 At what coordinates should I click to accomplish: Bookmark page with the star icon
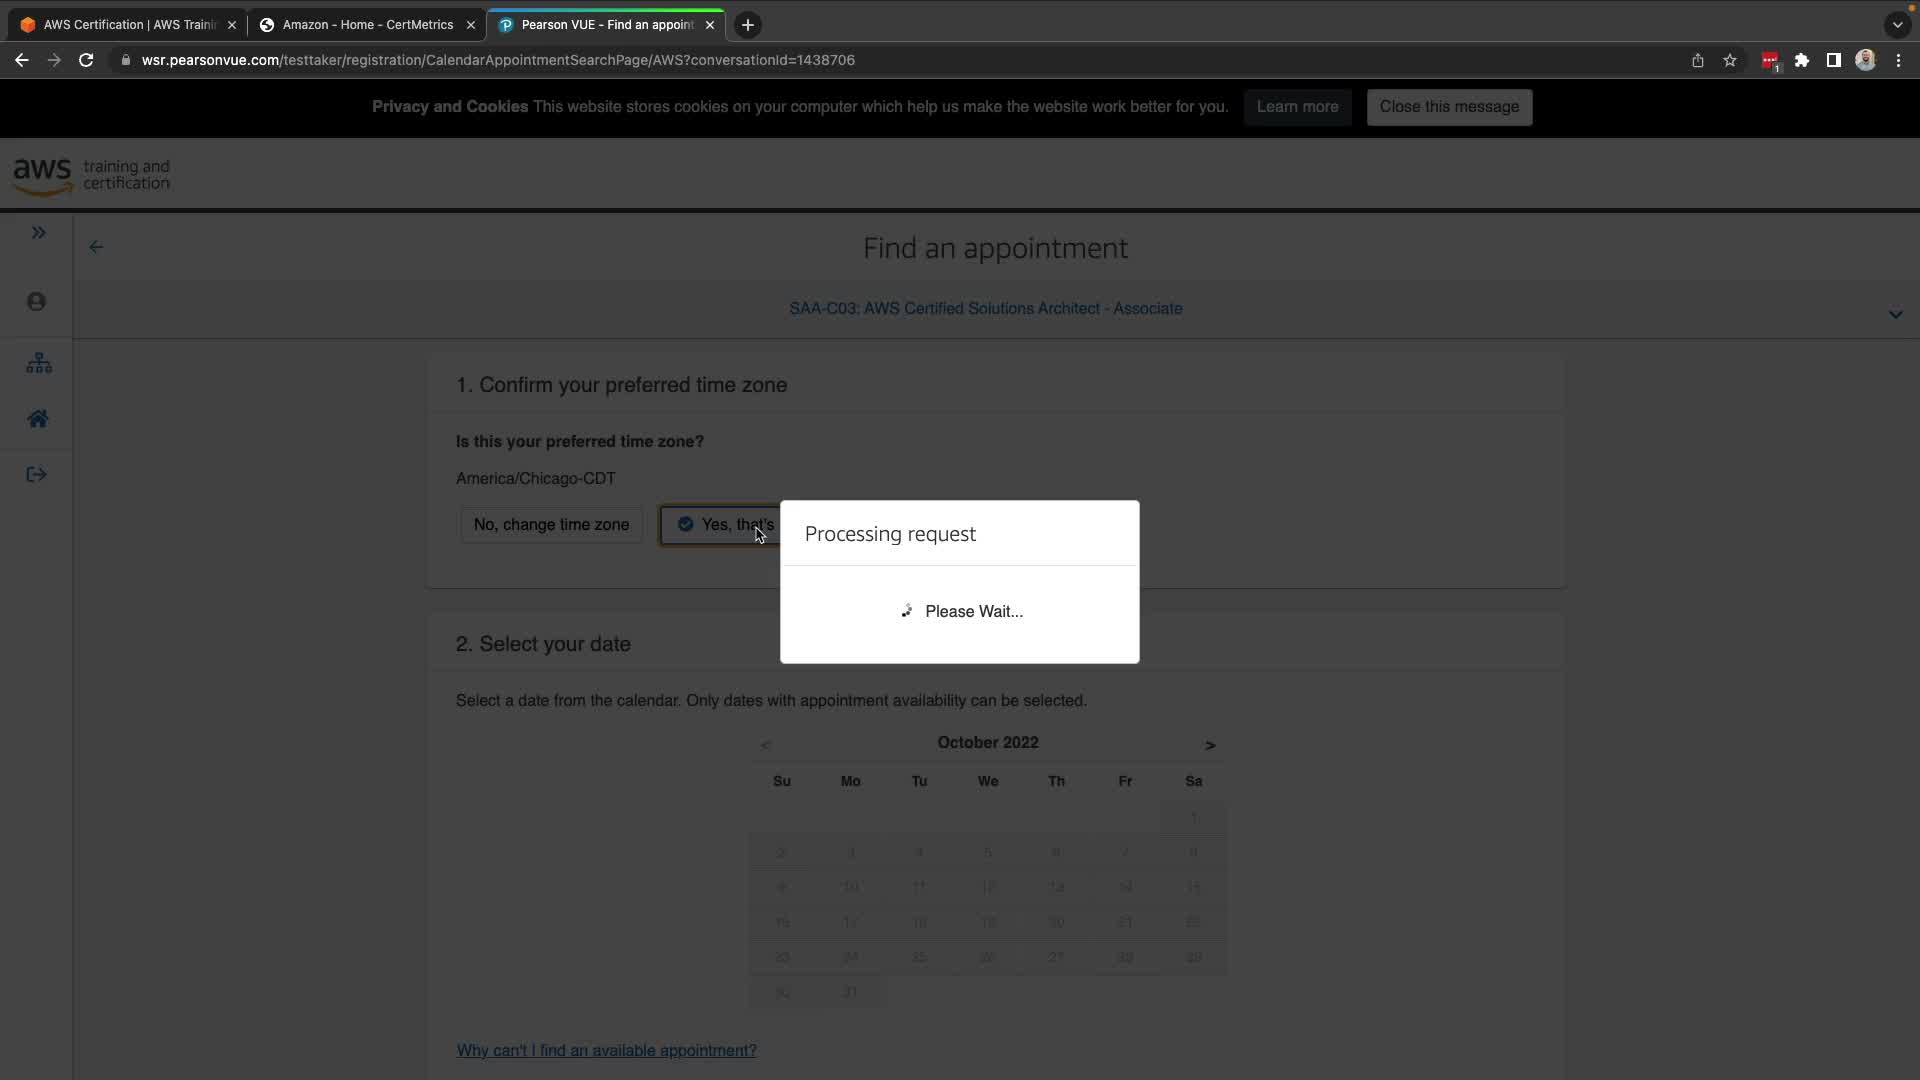coord(1730,60)
